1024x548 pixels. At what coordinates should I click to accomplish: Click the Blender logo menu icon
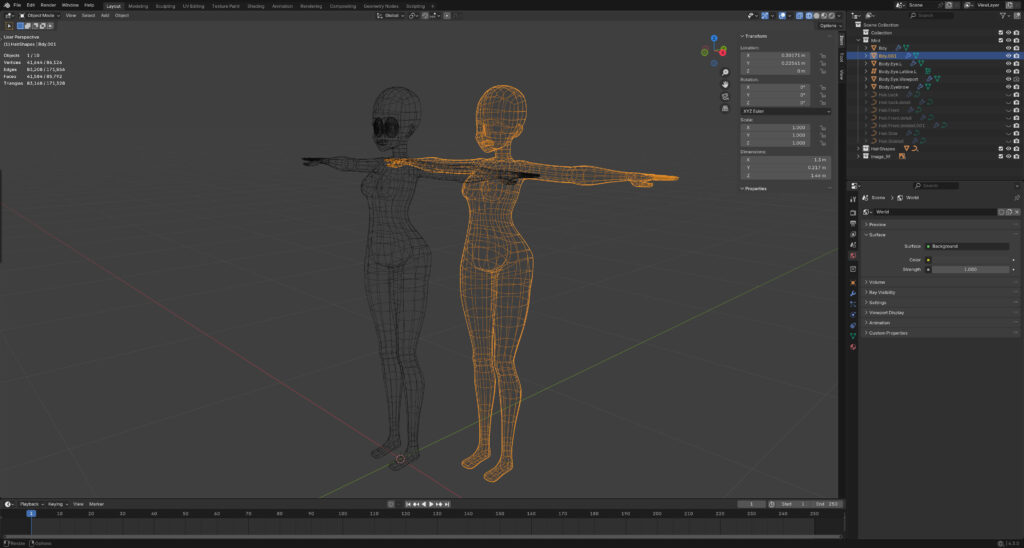point(7,5)
